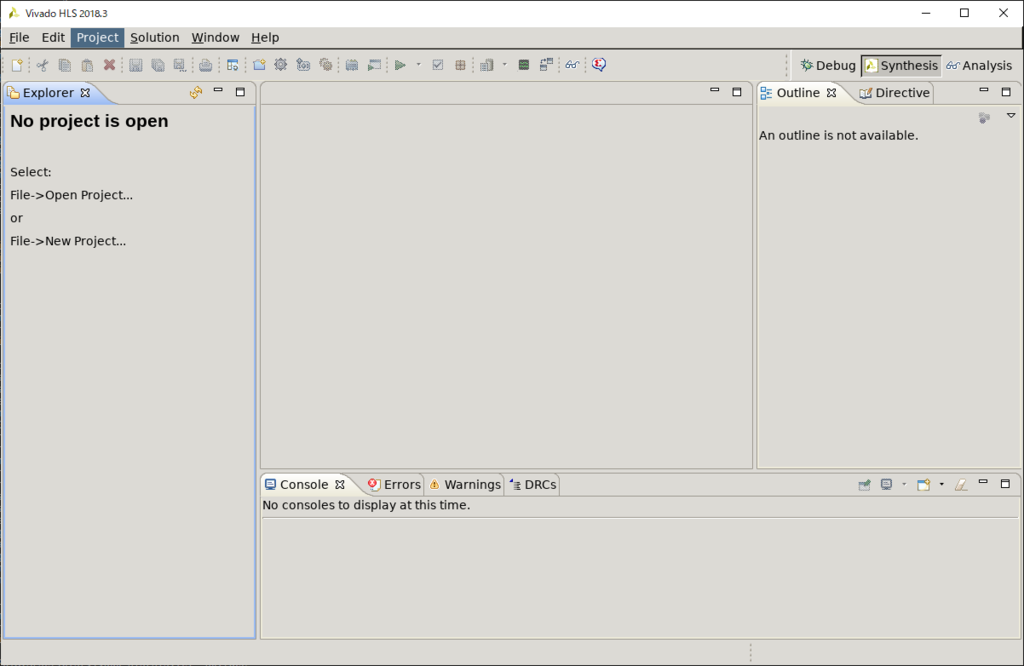Open the Window menu
This screenshot has height=666, width=1024.
[216, 37]
